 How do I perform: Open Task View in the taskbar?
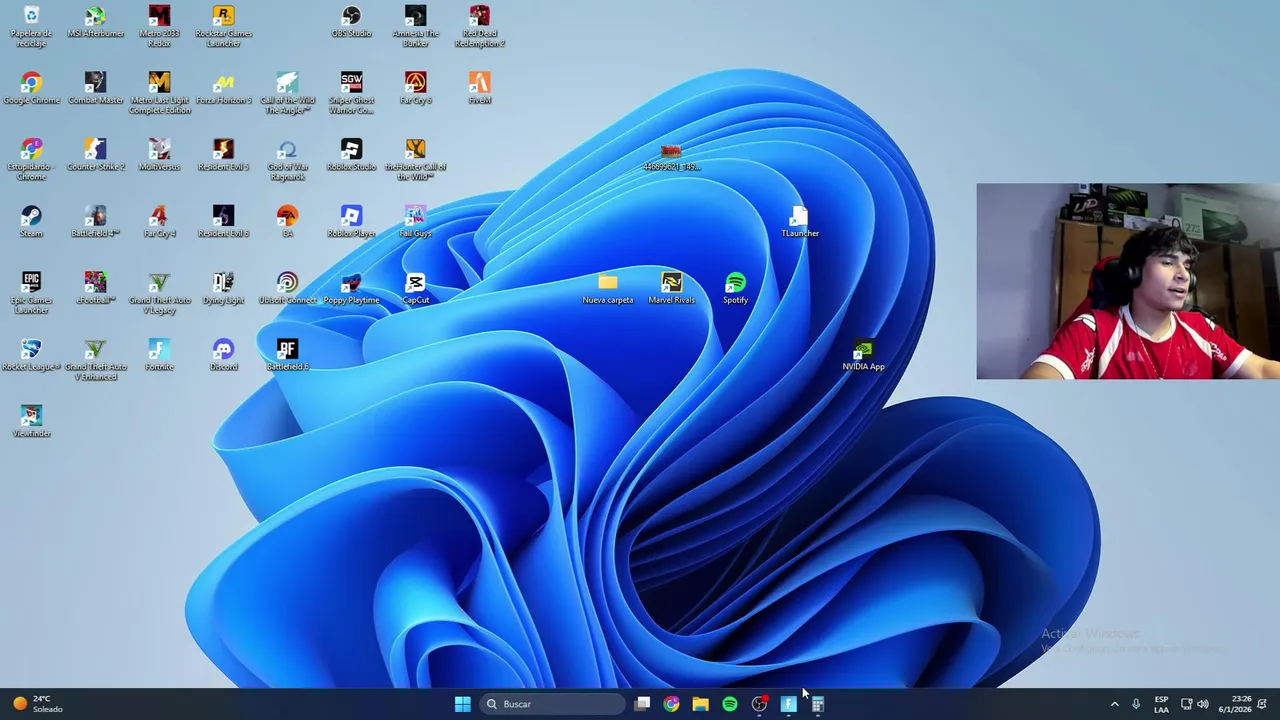click(x=643, y=704)
